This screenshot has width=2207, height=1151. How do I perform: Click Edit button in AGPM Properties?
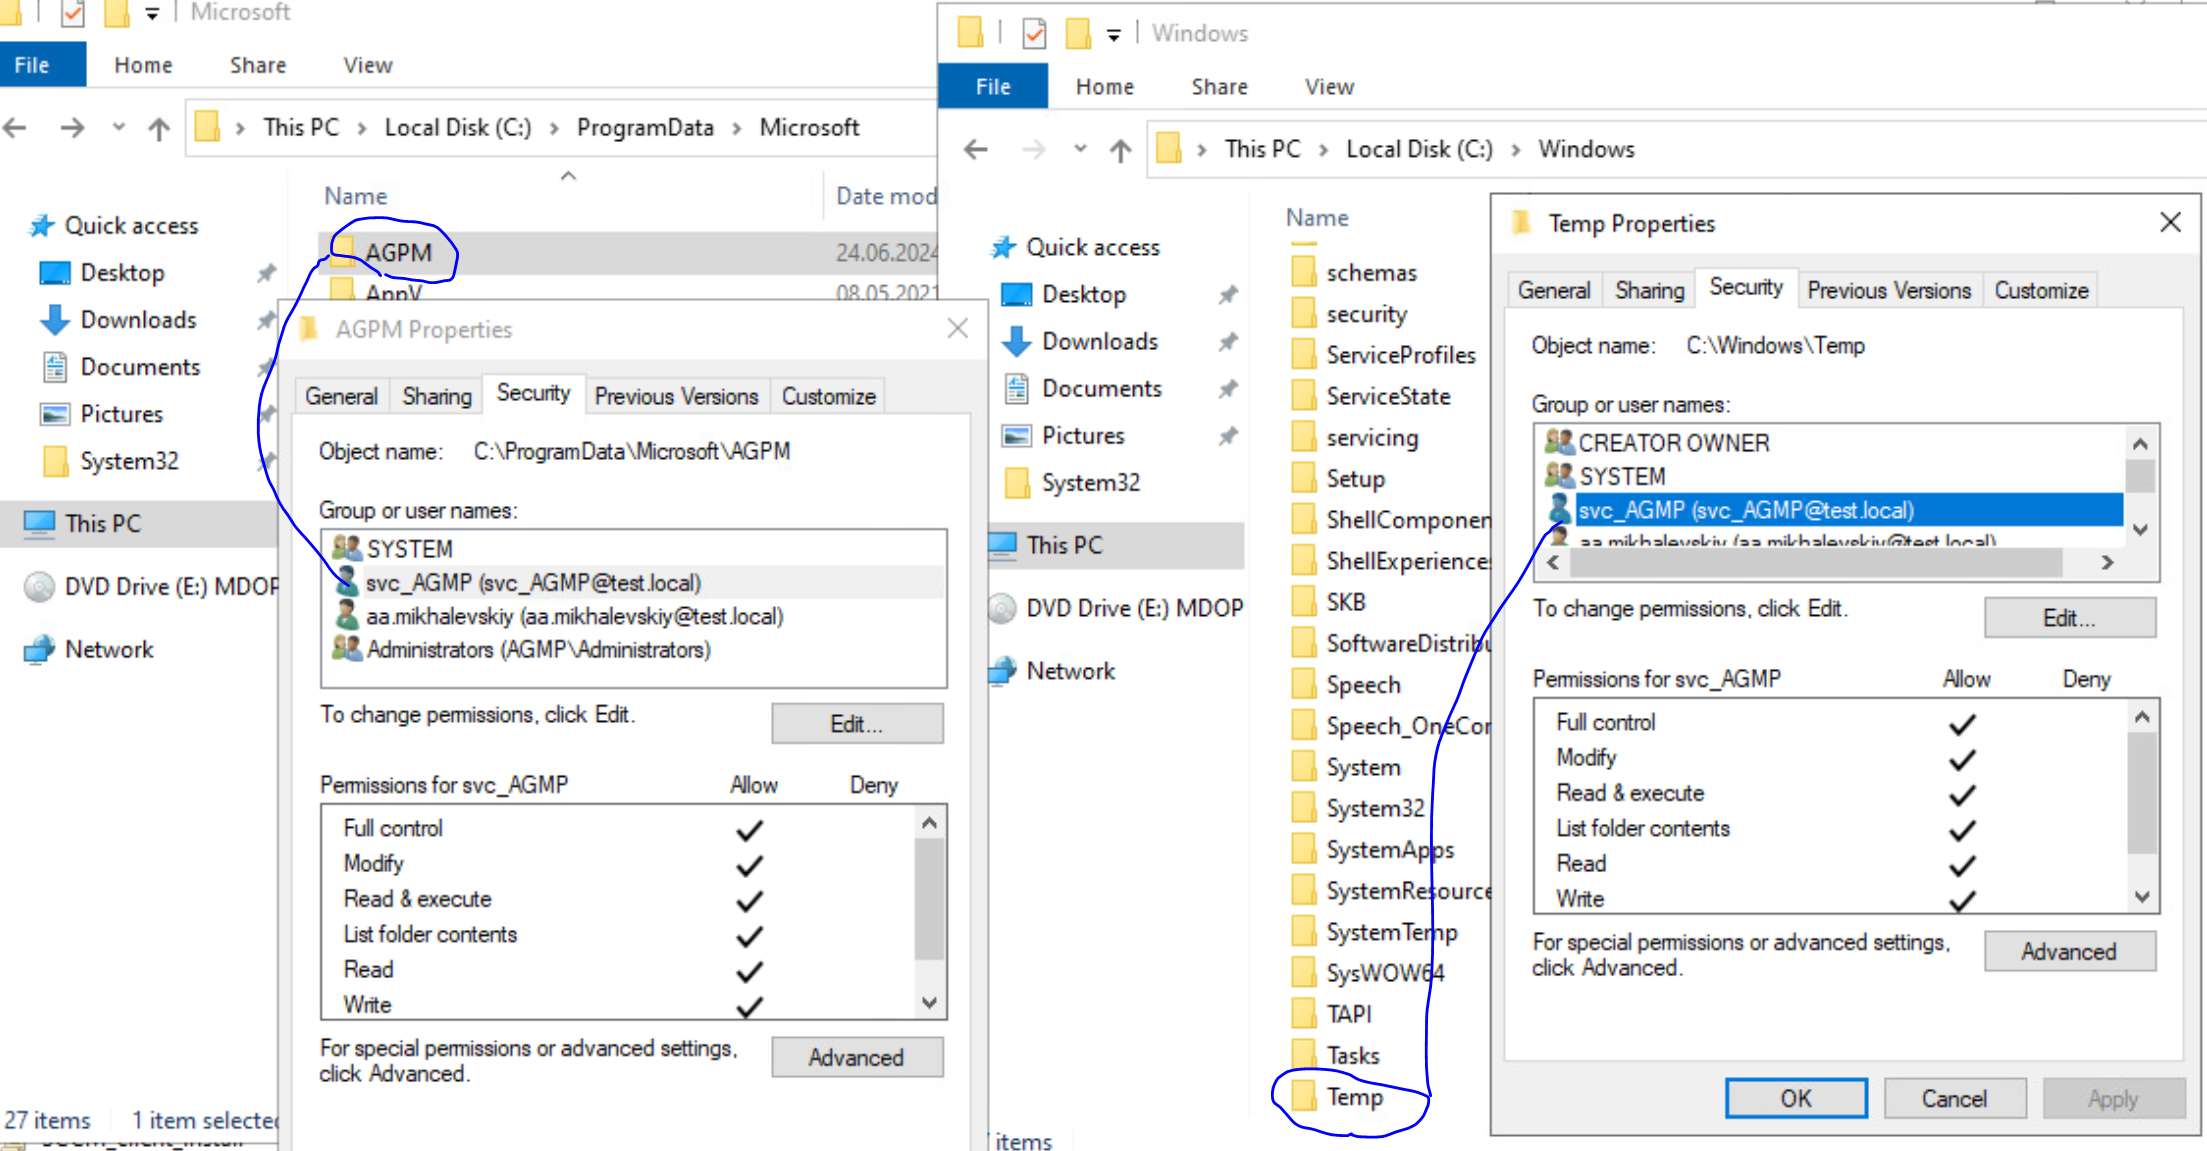pyautogui.click(x=860, y=724)
